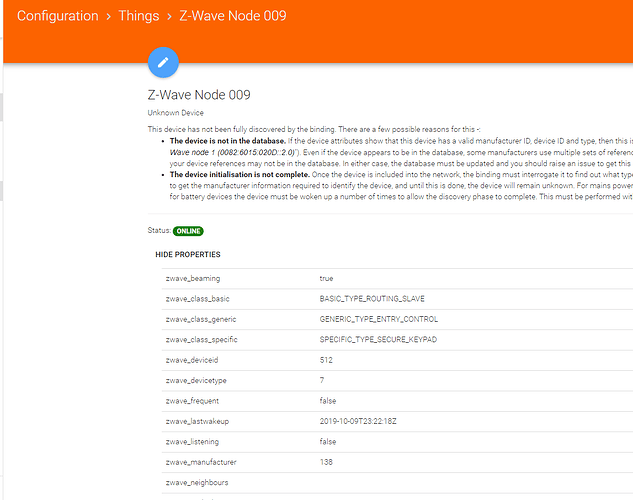This screenshot has height=500, width=633.
Task: Click the ONLINE status badge
Action: [x=188, y=231]
